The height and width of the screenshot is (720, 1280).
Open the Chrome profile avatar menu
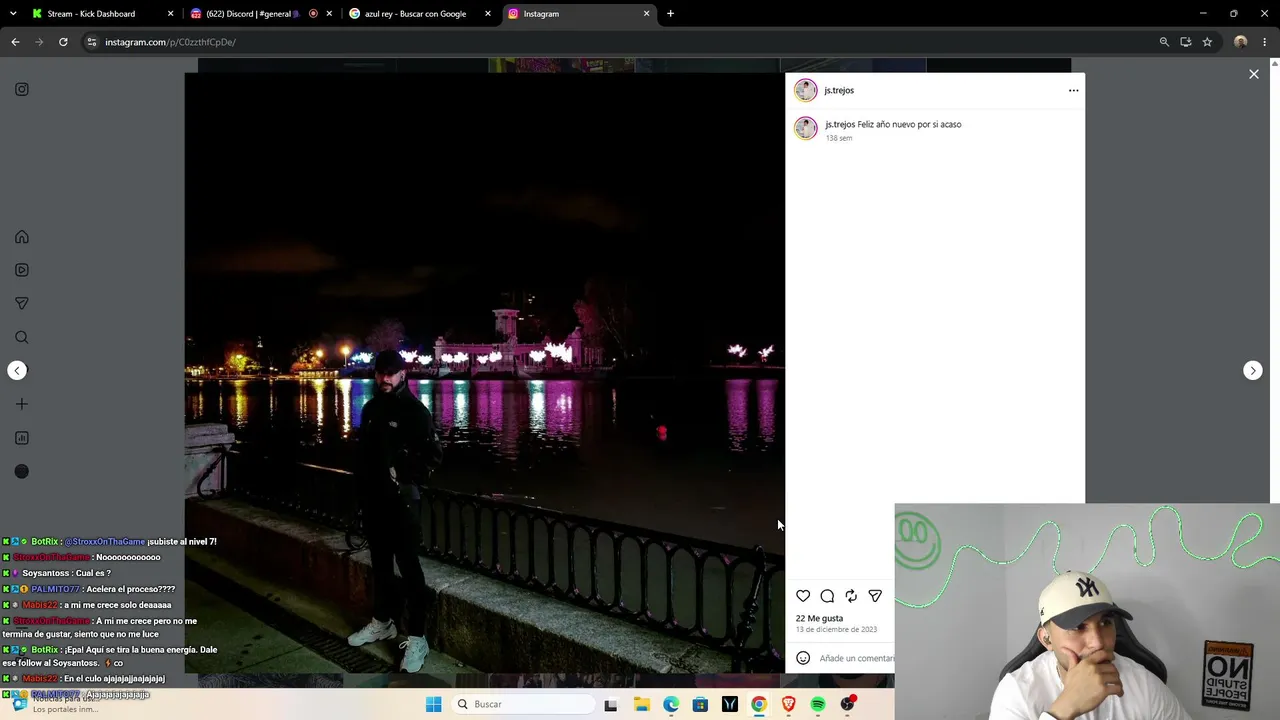pyautogui.click(x=1241, y=42)
